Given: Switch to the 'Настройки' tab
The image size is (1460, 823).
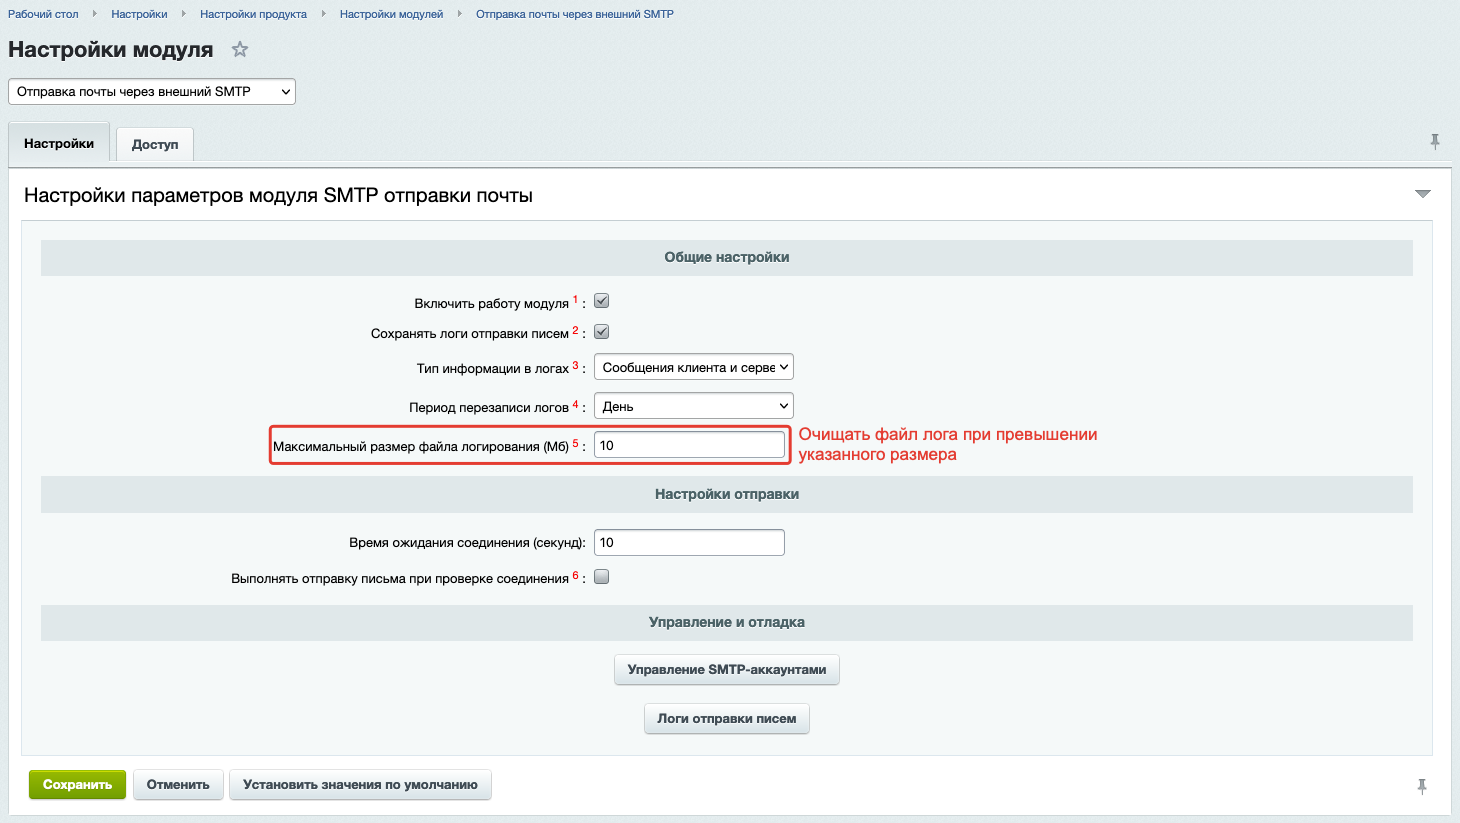Looking at the screenshot, I should click(x=59, y=143).
